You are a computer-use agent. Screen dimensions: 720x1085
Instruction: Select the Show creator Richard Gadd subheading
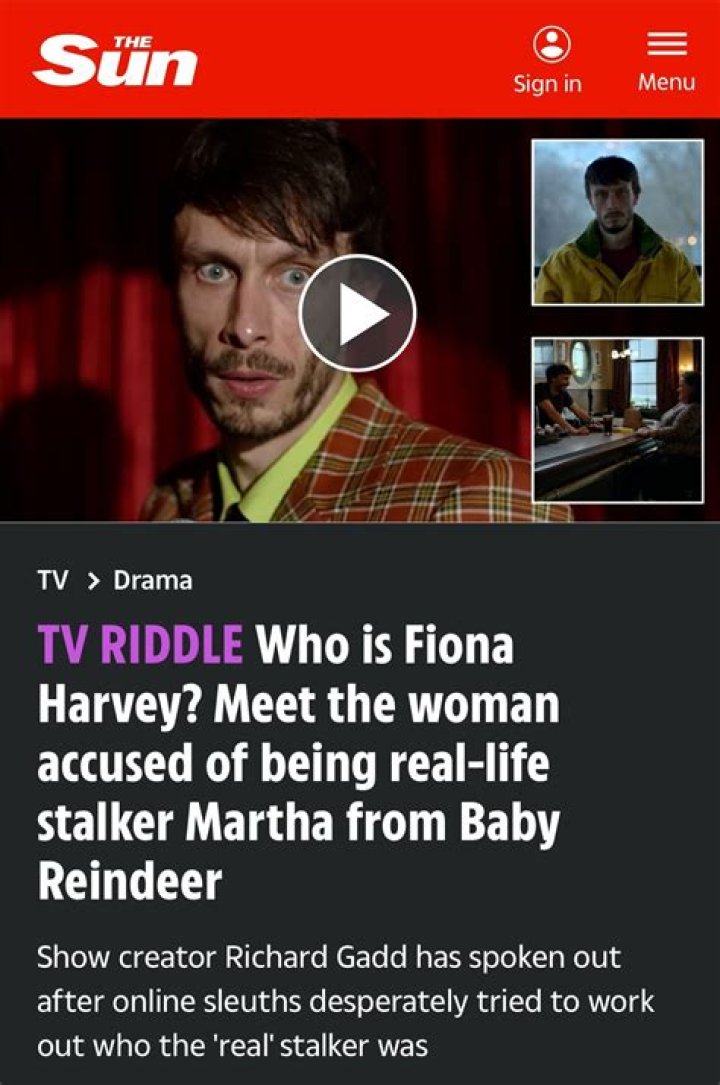pyautogui.click(x=345, y=1001)
